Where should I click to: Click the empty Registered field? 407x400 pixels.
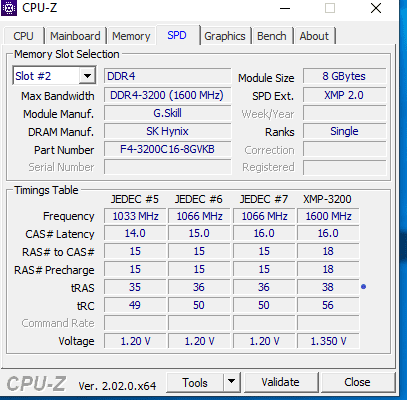[x=344, y=167]
